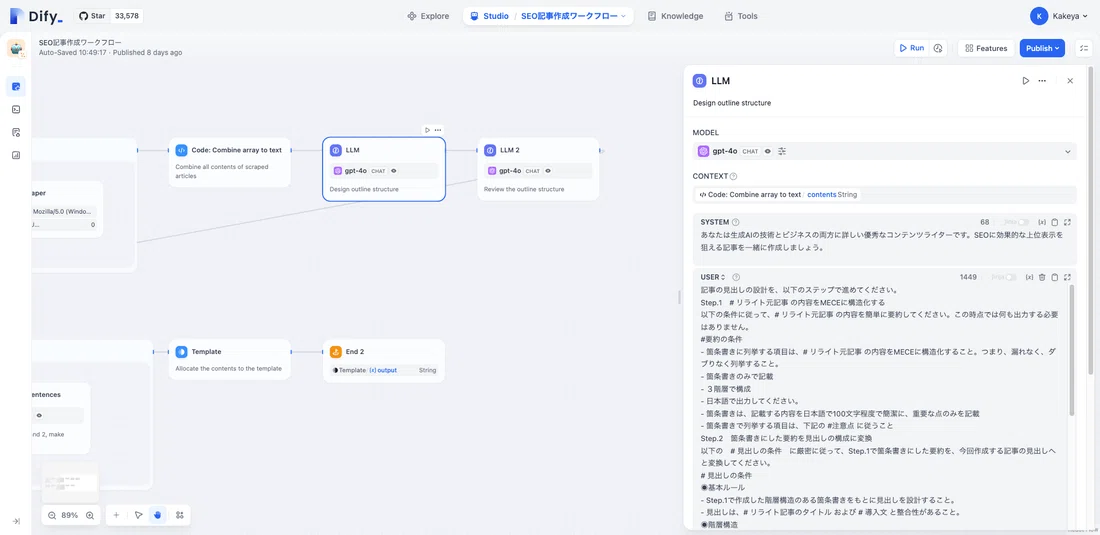The height and width of the screenshot is (535, 1100).
Task: Select the CONTEXT variable field
Action: (884, 194)
